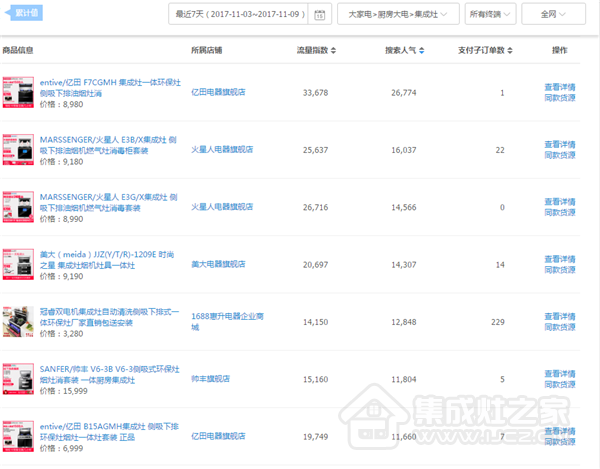This screenshot has height=469, width=600.
Task: Open entive/亿田 F7CGMH product thumbnail
Action: 18,92
